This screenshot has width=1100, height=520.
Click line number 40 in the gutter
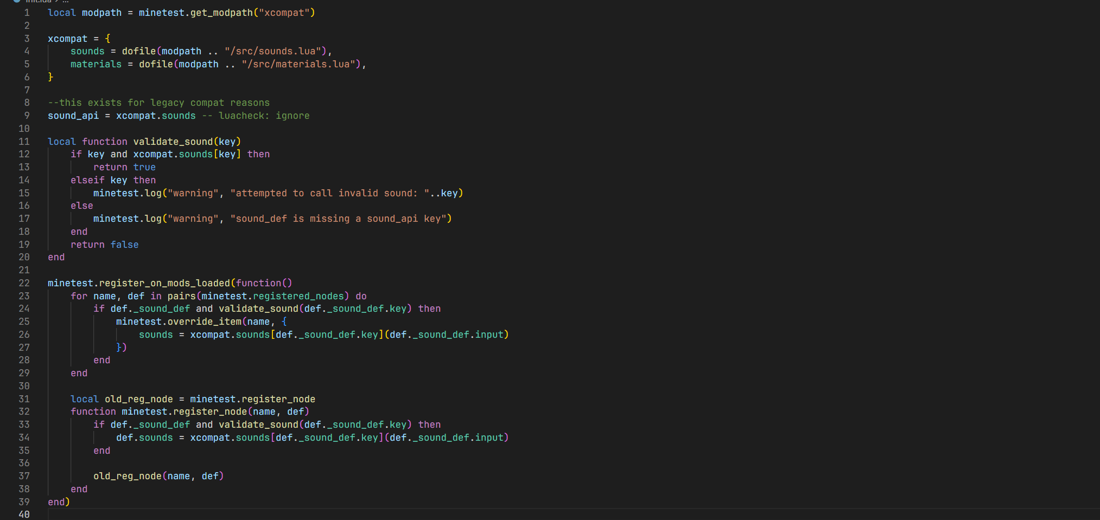[x=26, y=515]
